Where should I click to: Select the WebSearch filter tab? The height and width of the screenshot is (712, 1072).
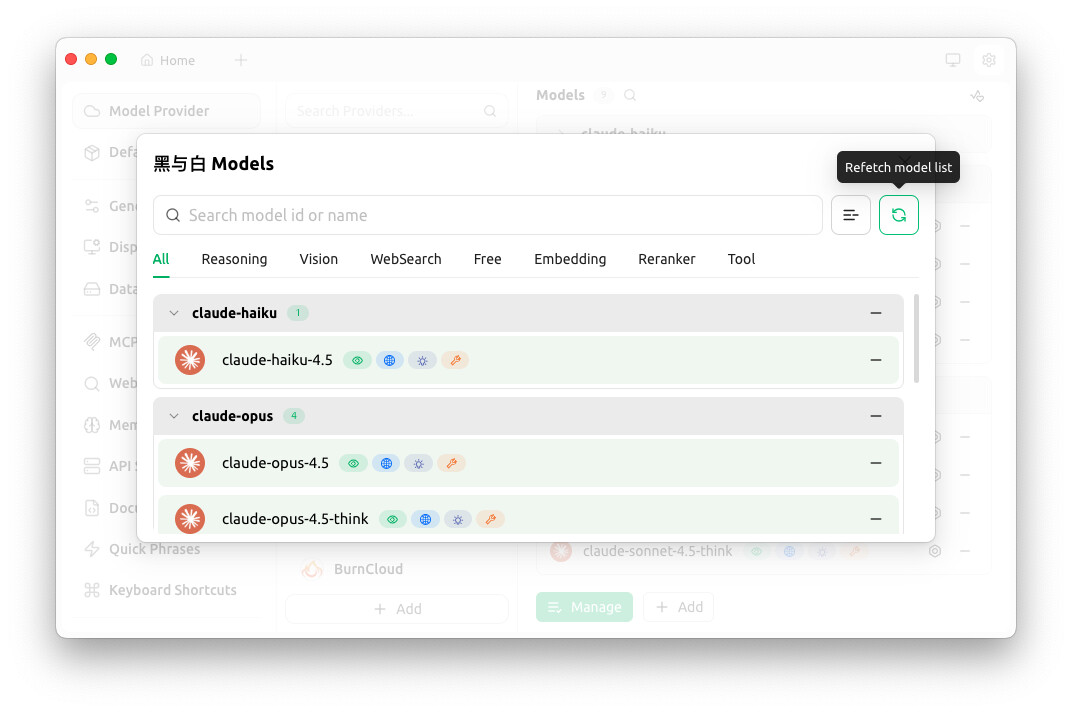tap(406, 259)
